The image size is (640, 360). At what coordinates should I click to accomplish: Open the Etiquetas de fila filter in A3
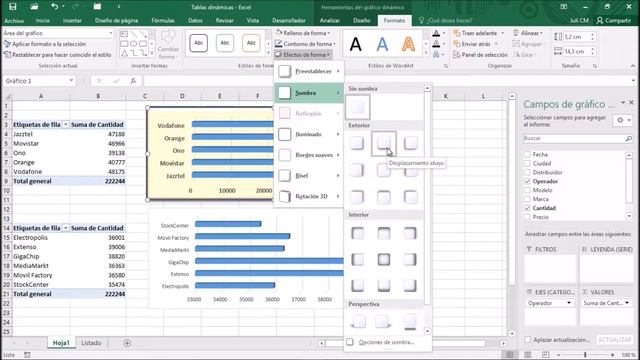pos(65,124)
